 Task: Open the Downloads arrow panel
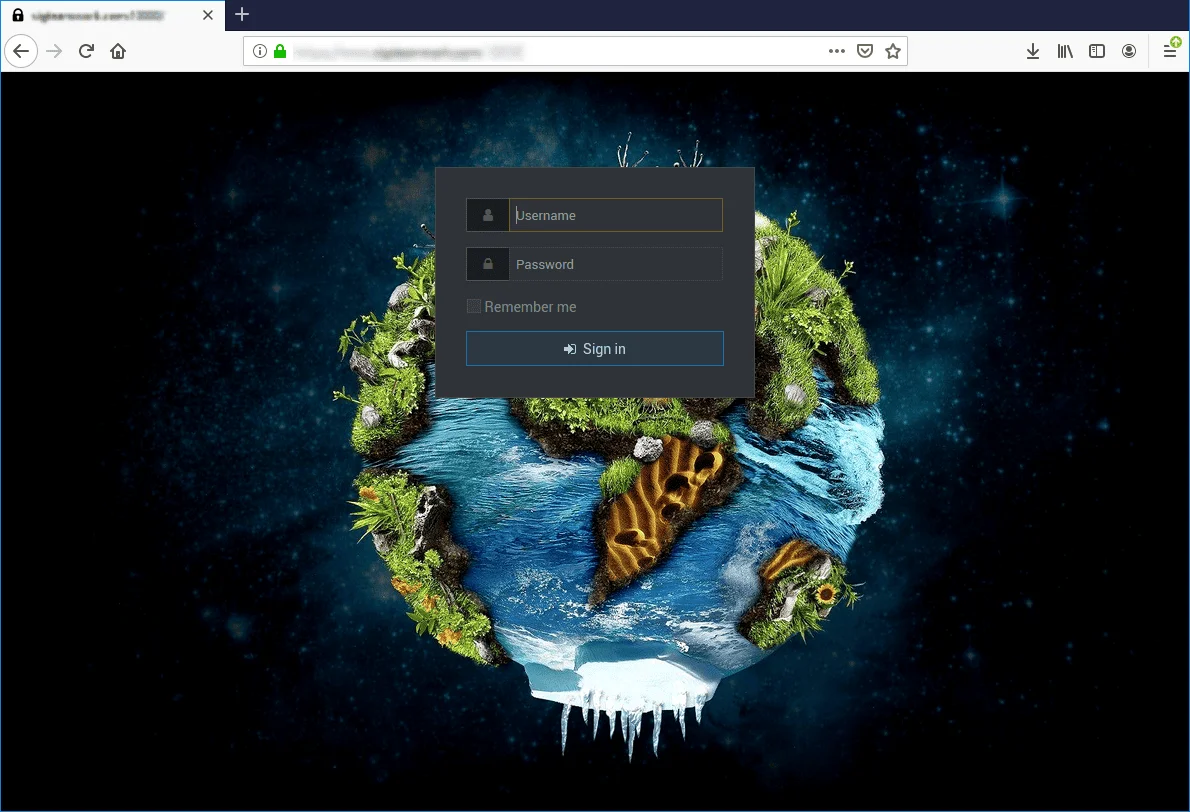(x=1033, y=52)
